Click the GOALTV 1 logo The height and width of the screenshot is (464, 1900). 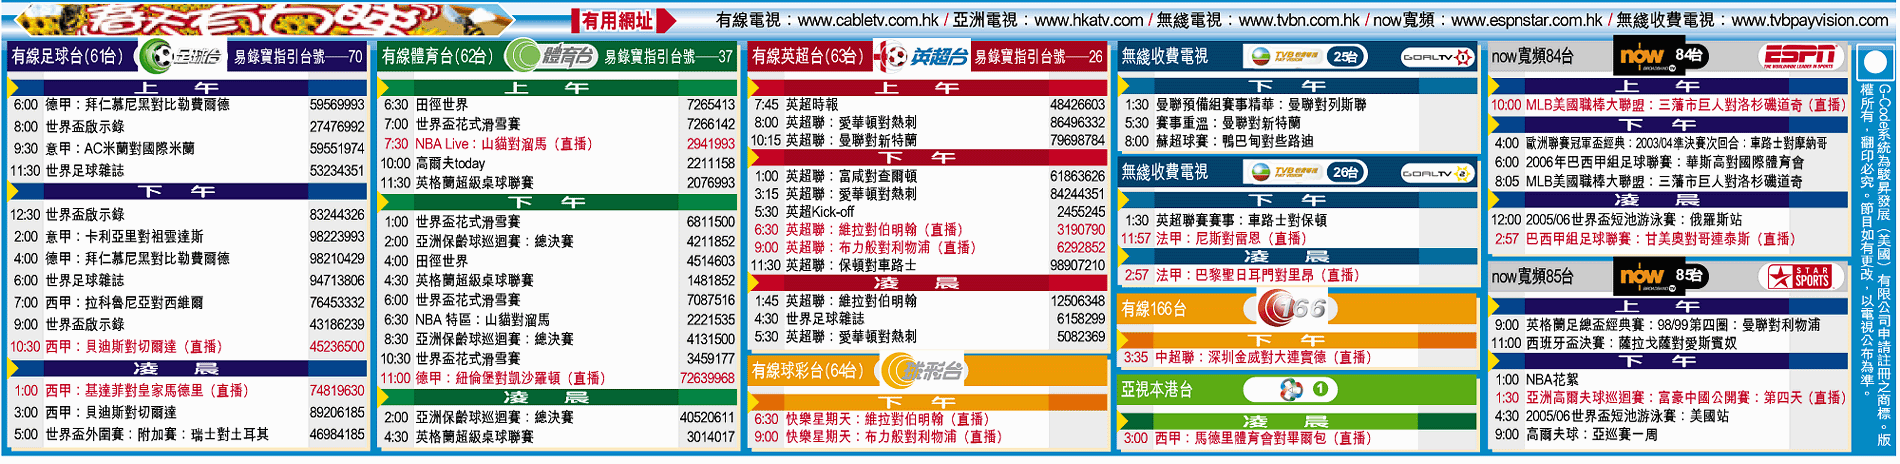pos(1436,57)
